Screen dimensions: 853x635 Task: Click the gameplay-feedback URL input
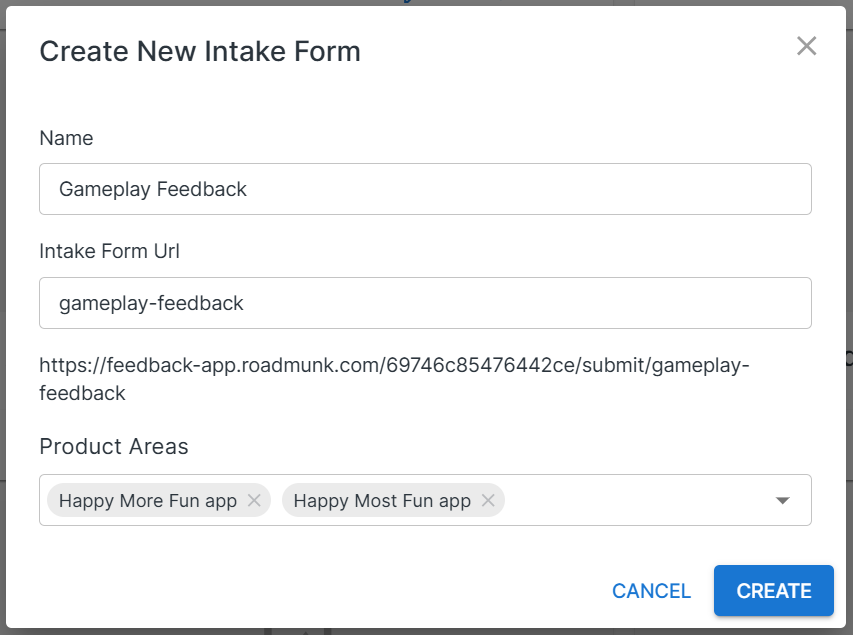pos(425,302)
